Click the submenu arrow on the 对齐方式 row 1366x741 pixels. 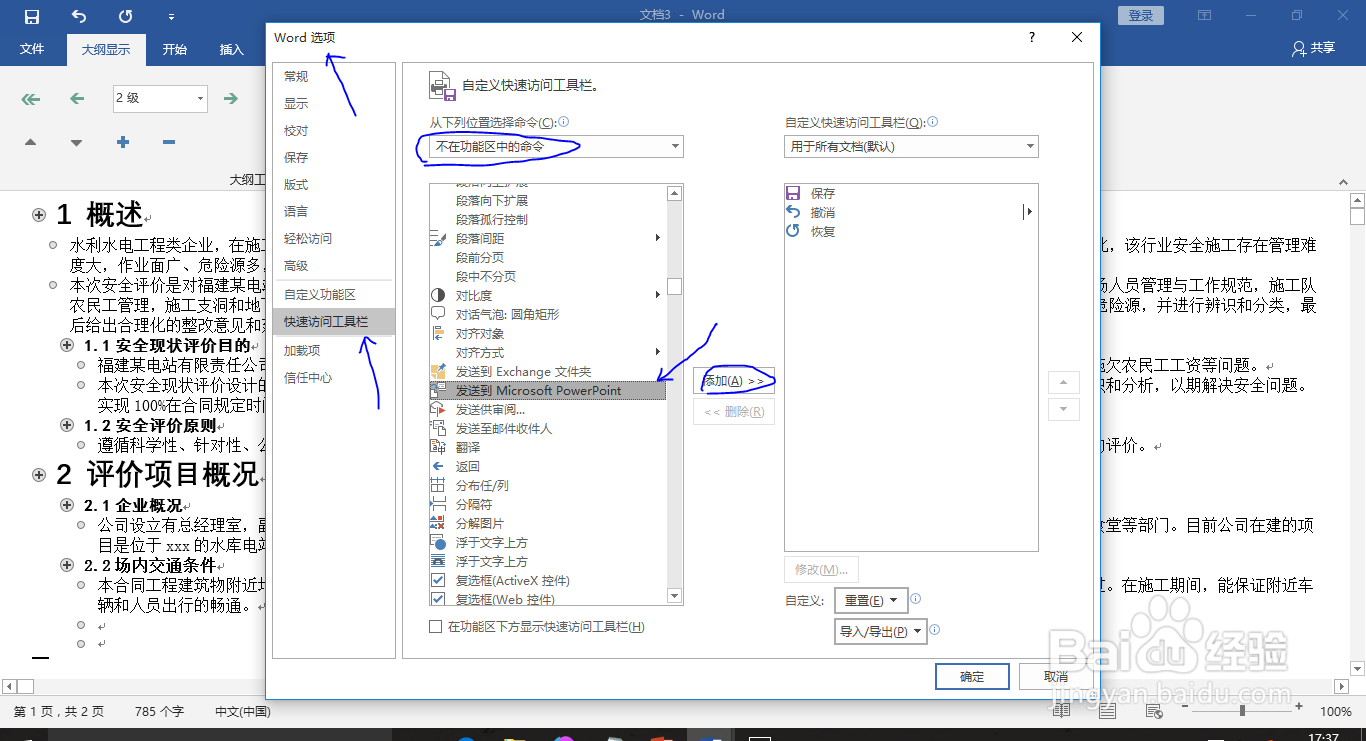click(658, 352)
